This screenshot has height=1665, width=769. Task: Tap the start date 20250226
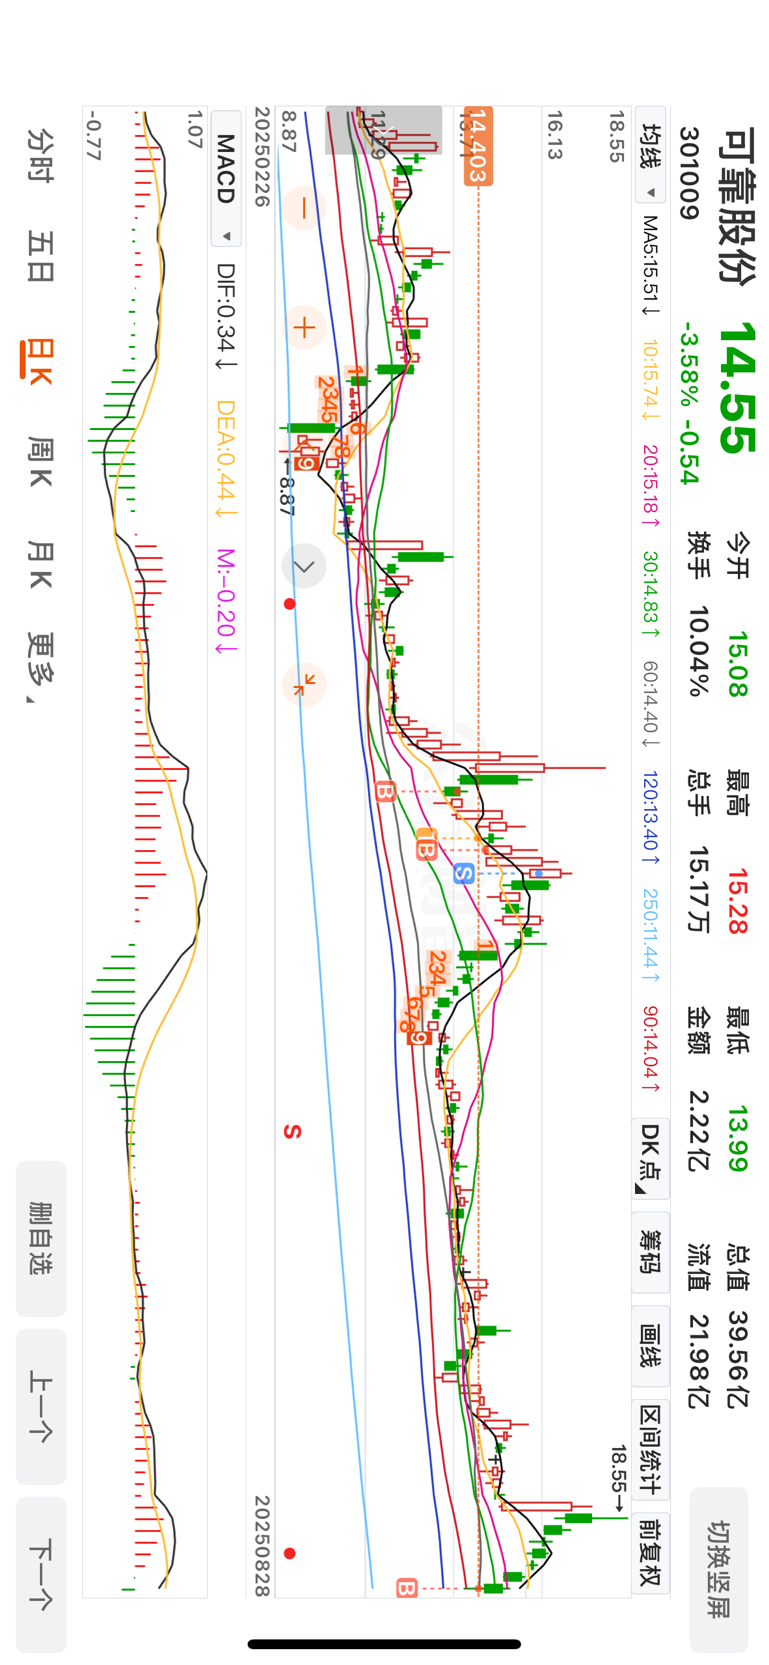262,157
